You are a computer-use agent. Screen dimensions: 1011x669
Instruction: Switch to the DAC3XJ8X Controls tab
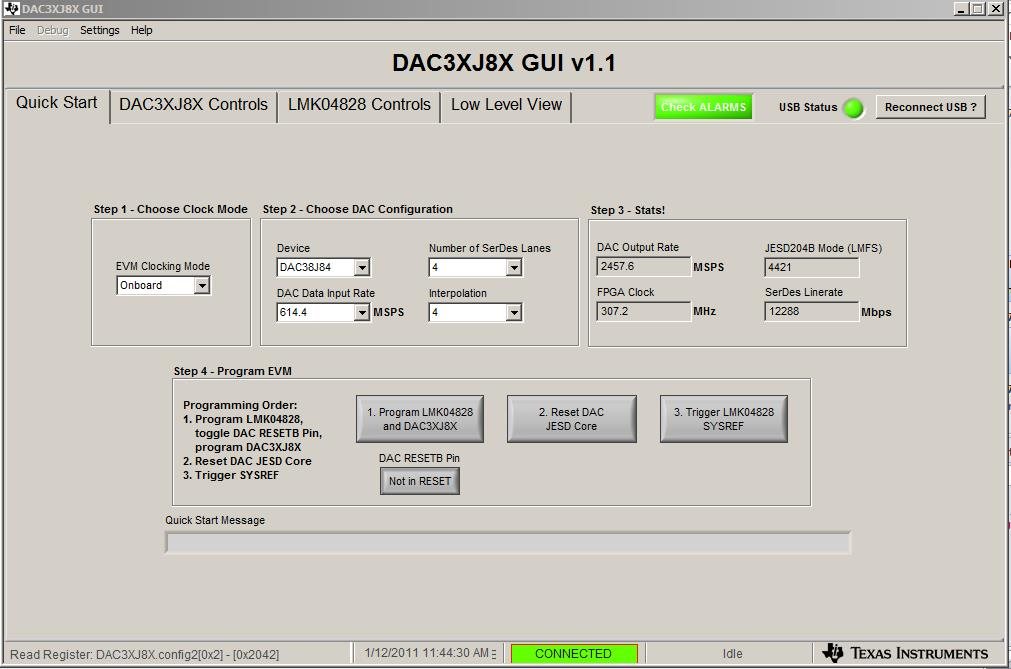(x=193, y=105)
